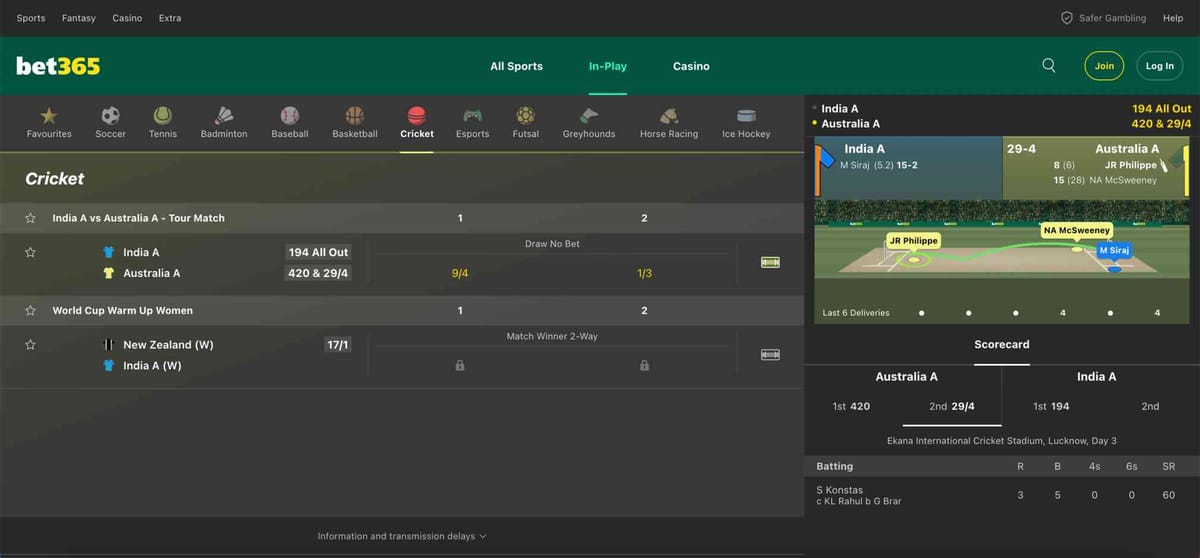Select the Baseball sport icon
This screenshot has width=1200, height=558.
289,116
